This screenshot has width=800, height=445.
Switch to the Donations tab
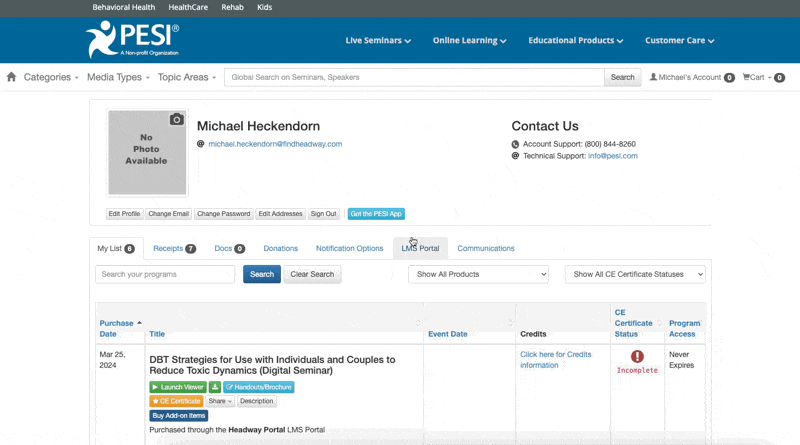281,249
